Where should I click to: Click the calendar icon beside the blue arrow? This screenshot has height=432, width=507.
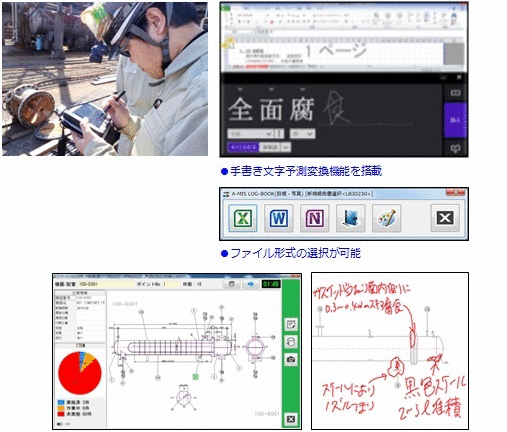coord(231,284)
